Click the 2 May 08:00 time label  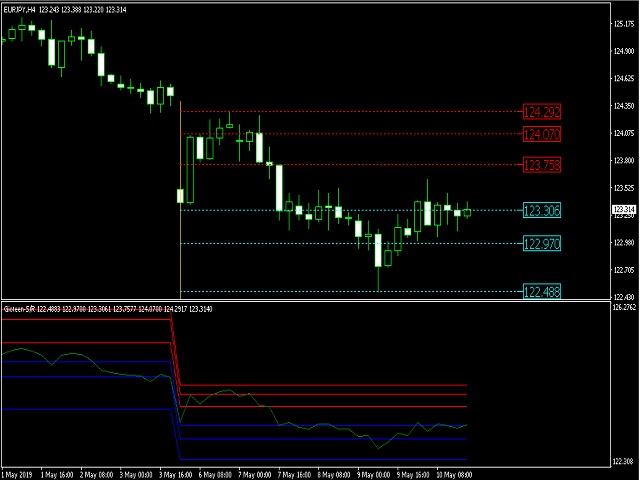coord(97,475)
